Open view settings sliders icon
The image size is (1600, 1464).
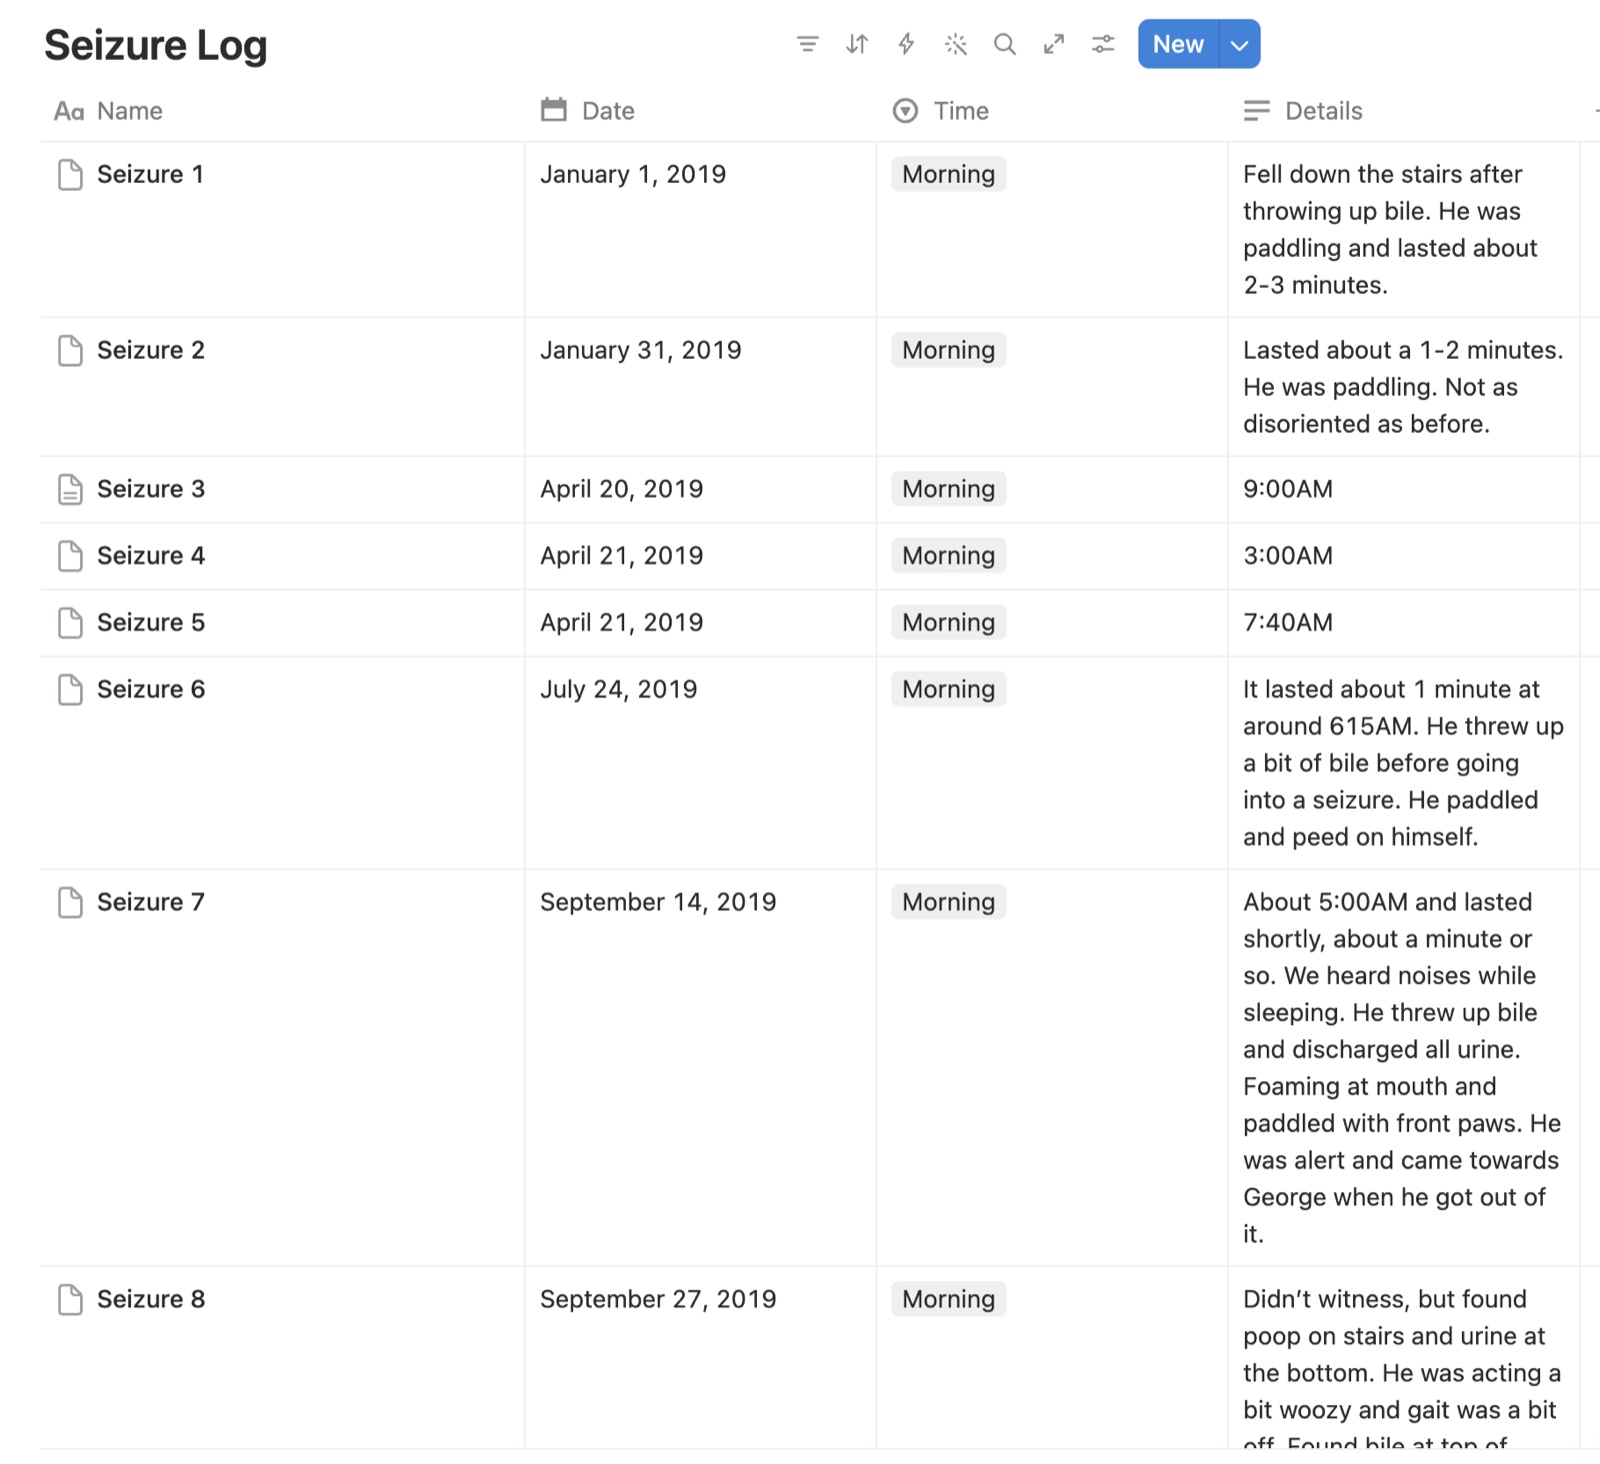coord(1103,44)
